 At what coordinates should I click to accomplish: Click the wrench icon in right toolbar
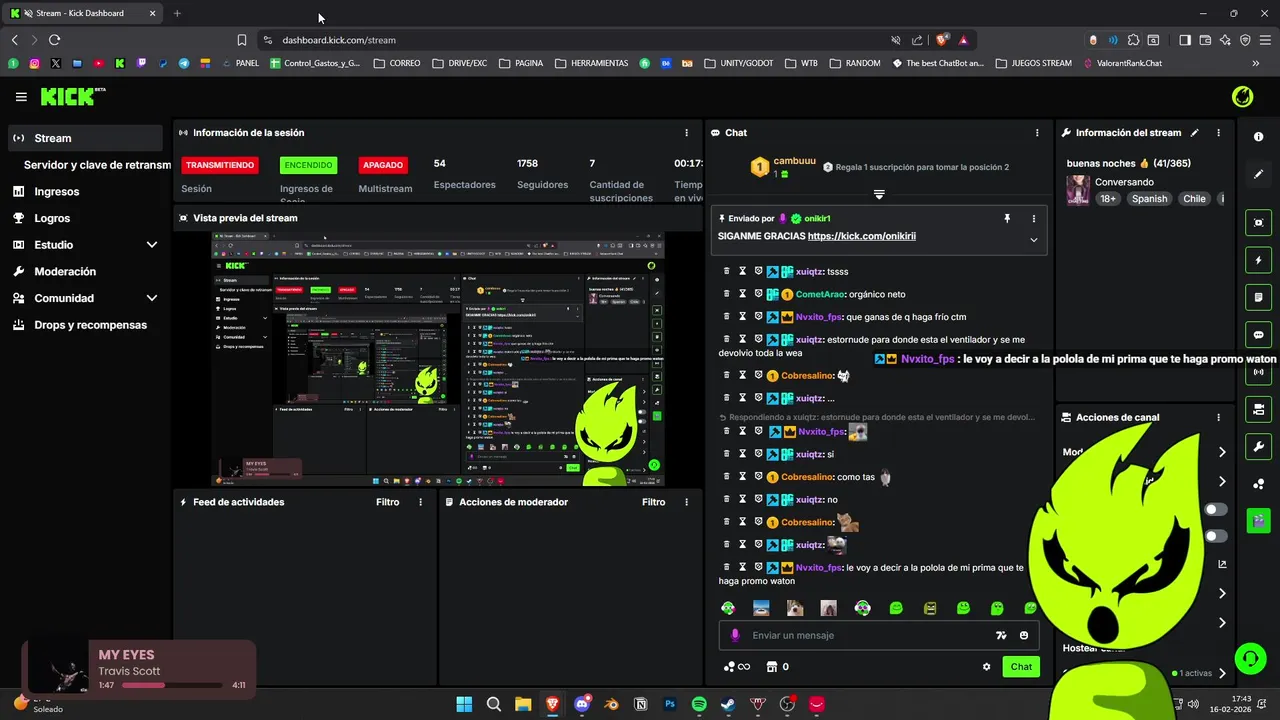click(1259, 446)
